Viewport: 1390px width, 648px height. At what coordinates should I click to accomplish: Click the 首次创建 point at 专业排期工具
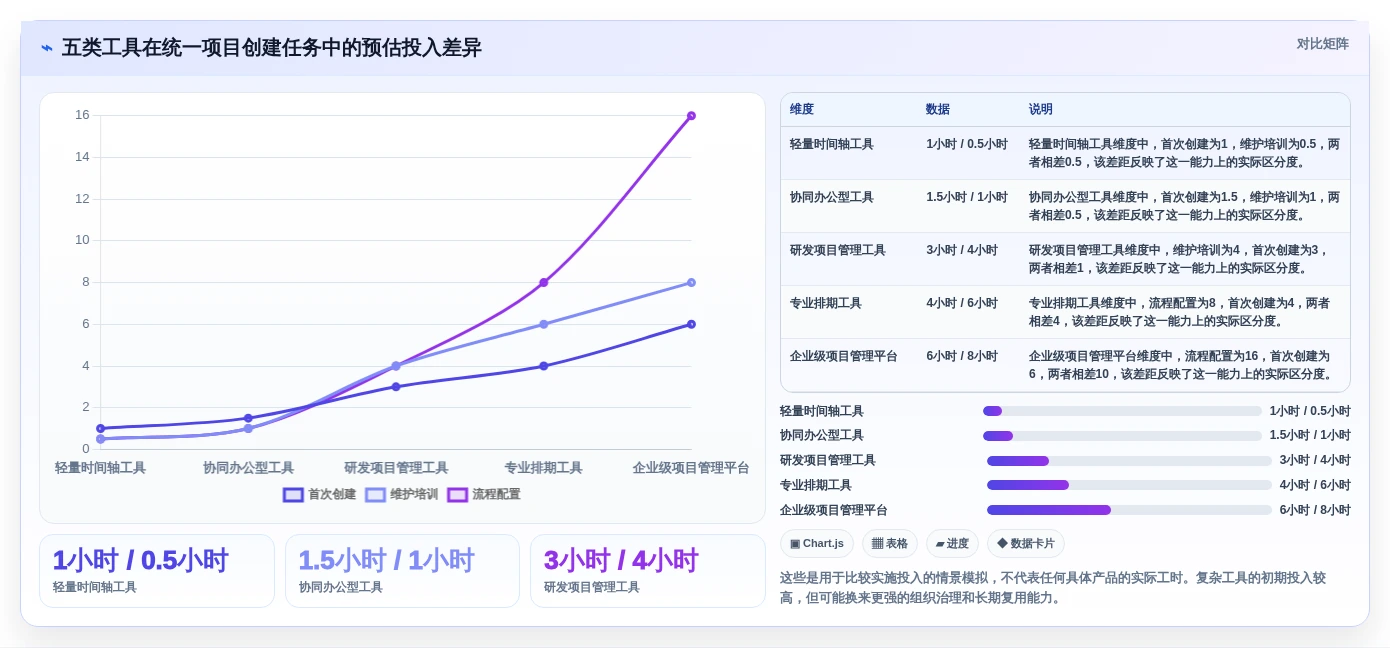(x=543, y=366)
